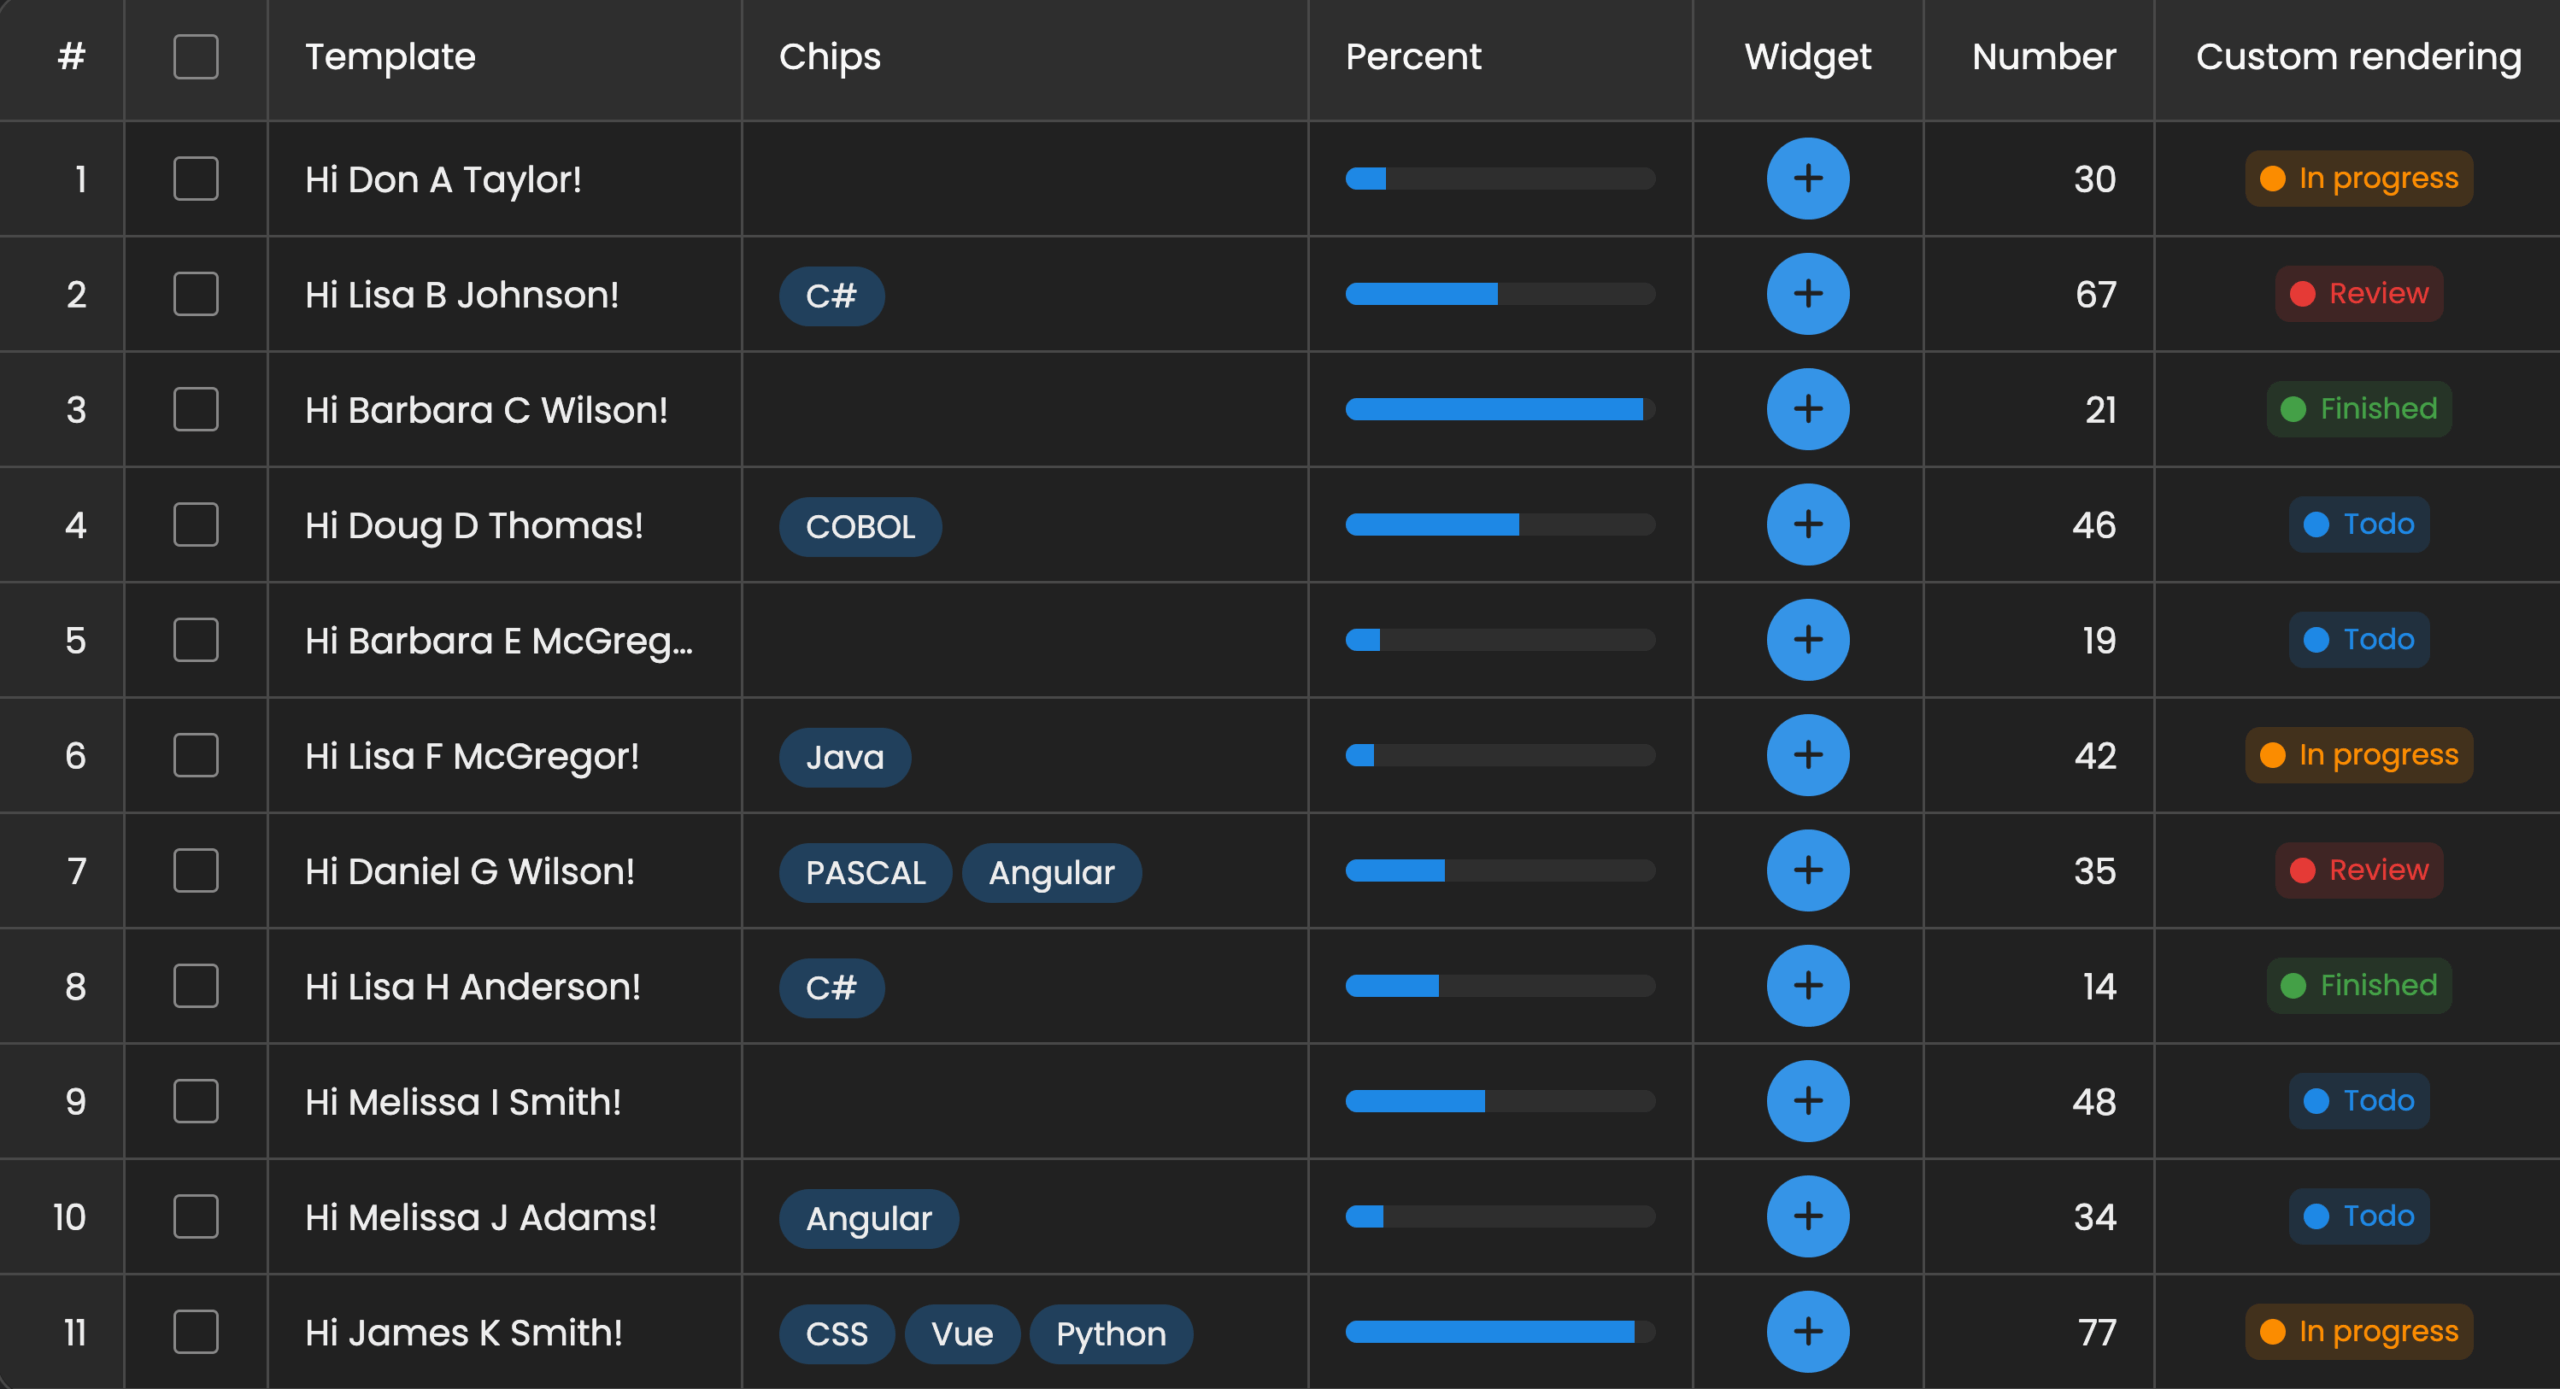Click the Finished status badge in row 8
This screenshot has height=1389, width=2560.
(2359, 986)
